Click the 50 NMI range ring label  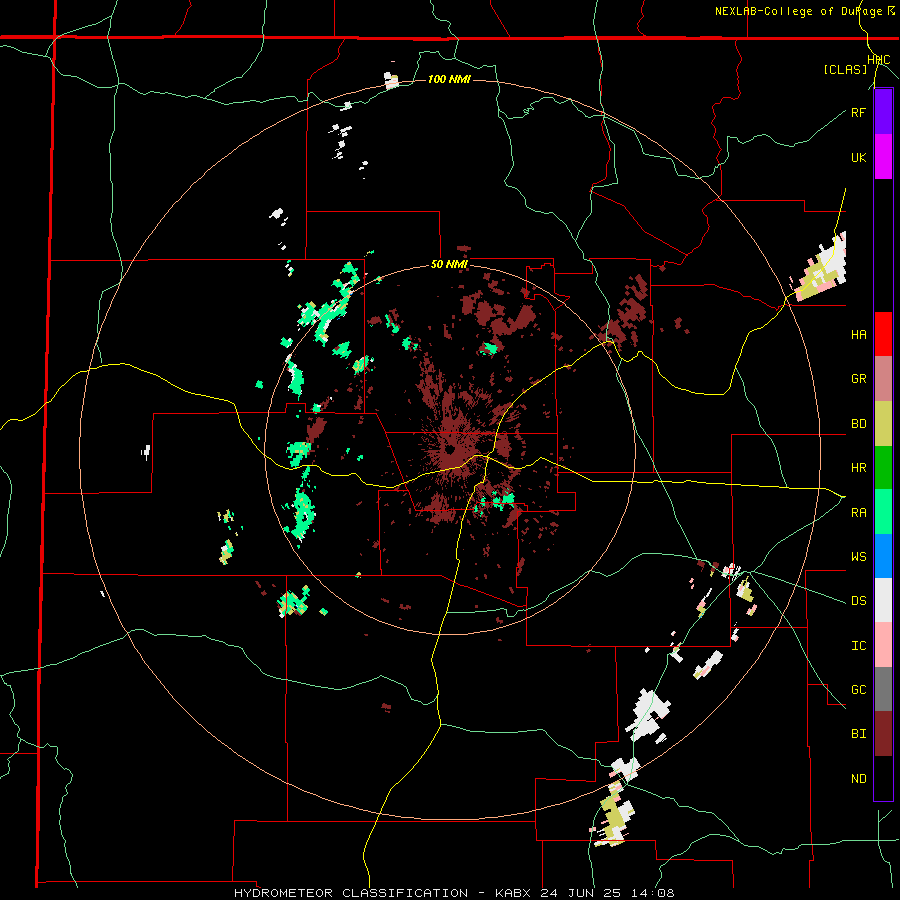coord(449,264)
